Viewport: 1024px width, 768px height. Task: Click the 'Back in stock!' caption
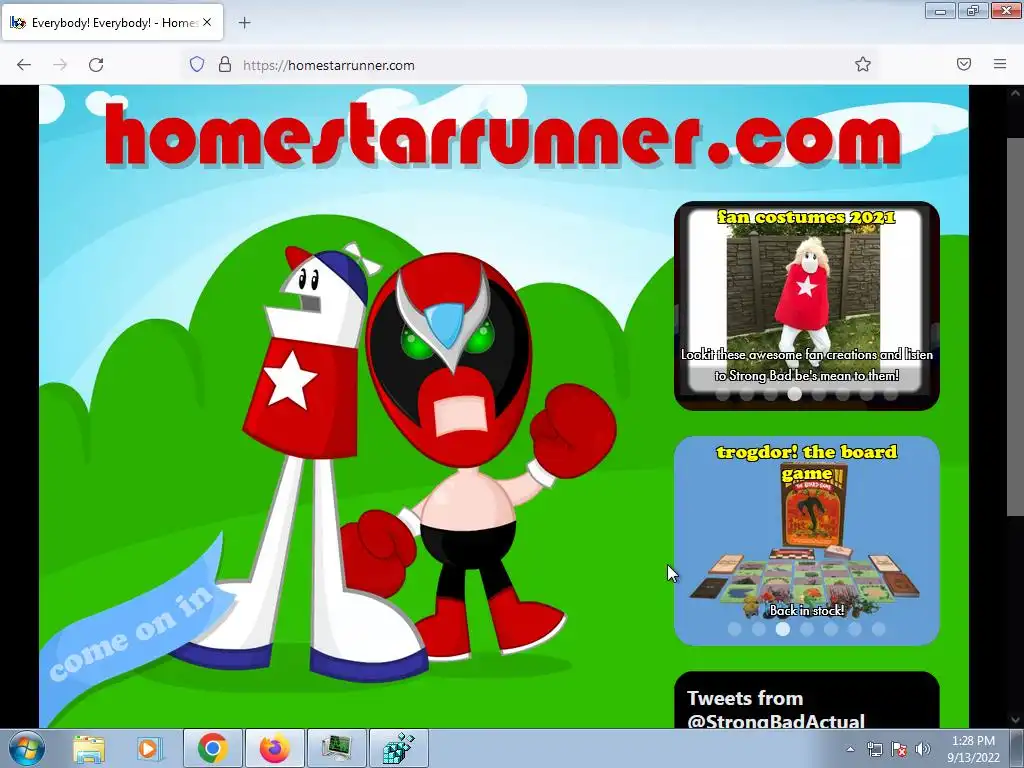807,610
